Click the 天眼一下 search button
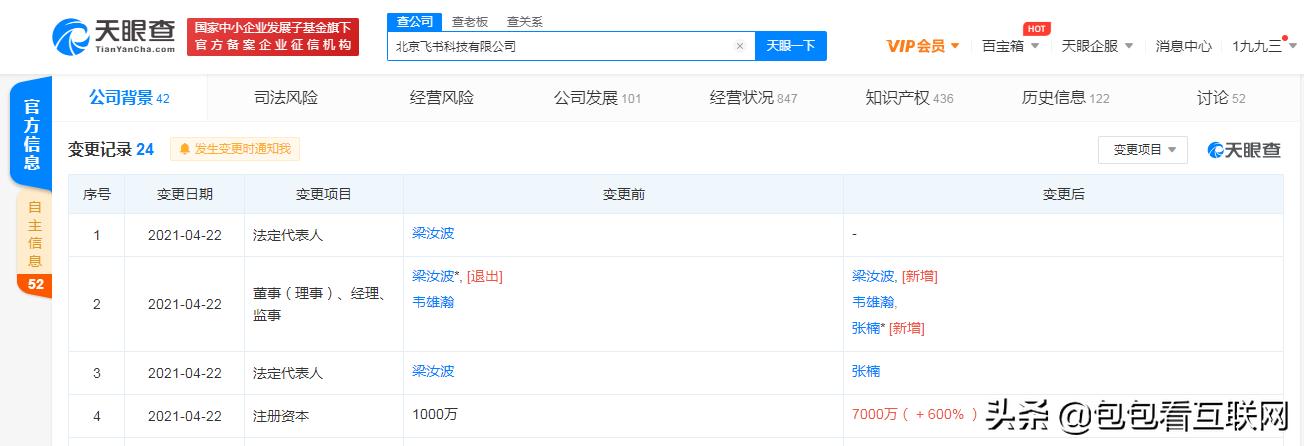This screenshot has height=446, width=1304. [791, 46]
